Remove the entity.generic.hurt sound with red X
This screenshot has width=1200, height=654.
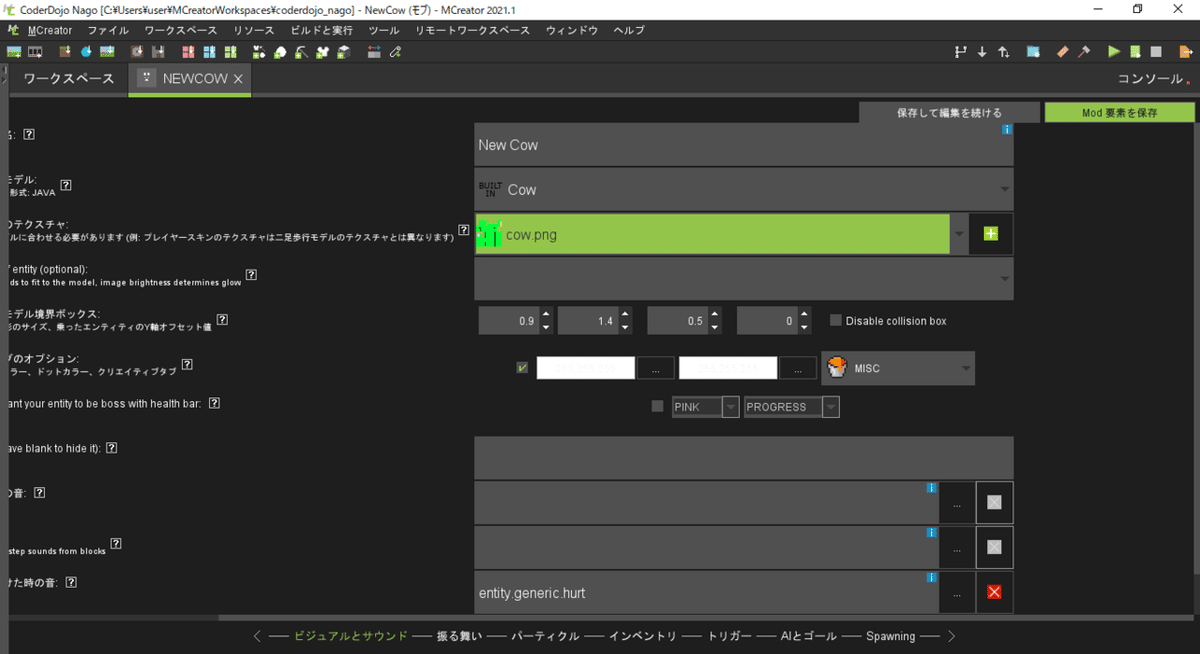(x=993, y=592)
